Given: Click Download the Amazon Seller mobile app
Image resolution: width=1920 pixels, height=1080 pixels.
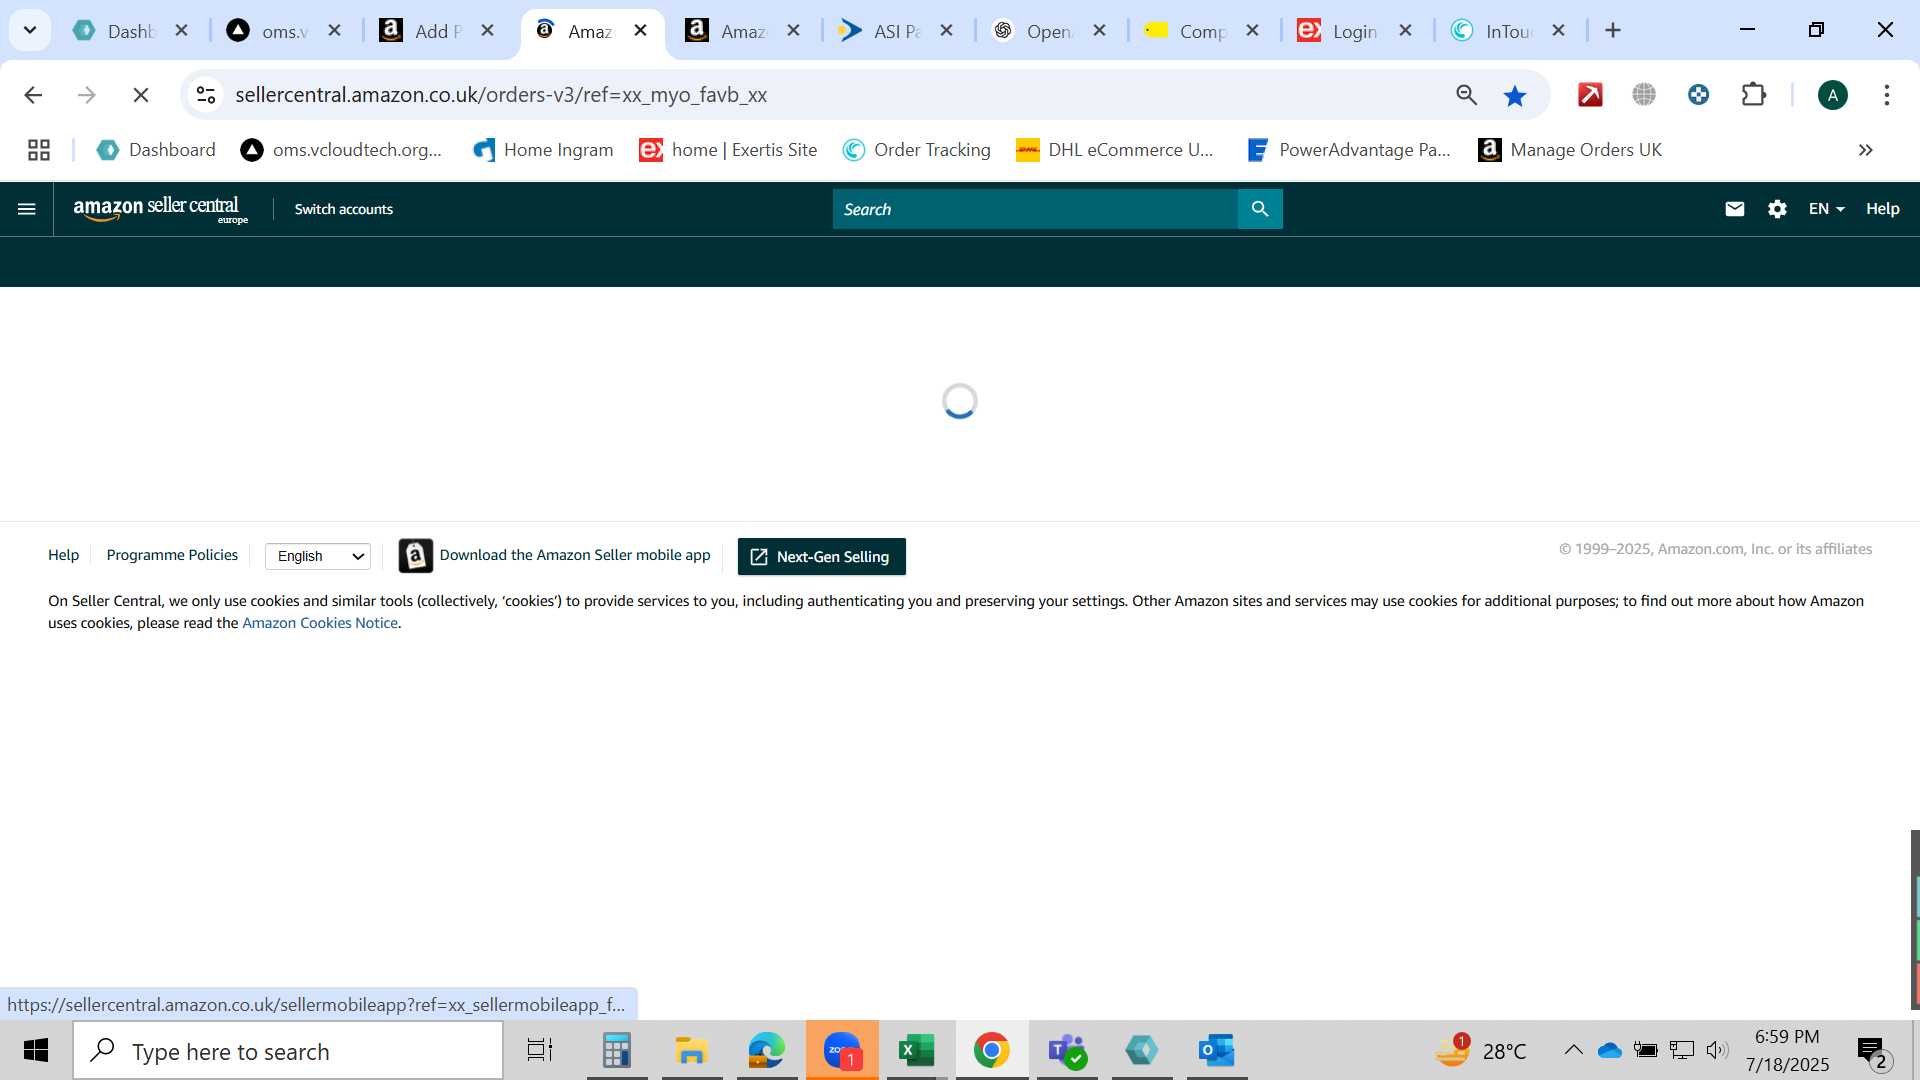Looking at the screenshot, I should pyautogui.click(x=555, y=555).
